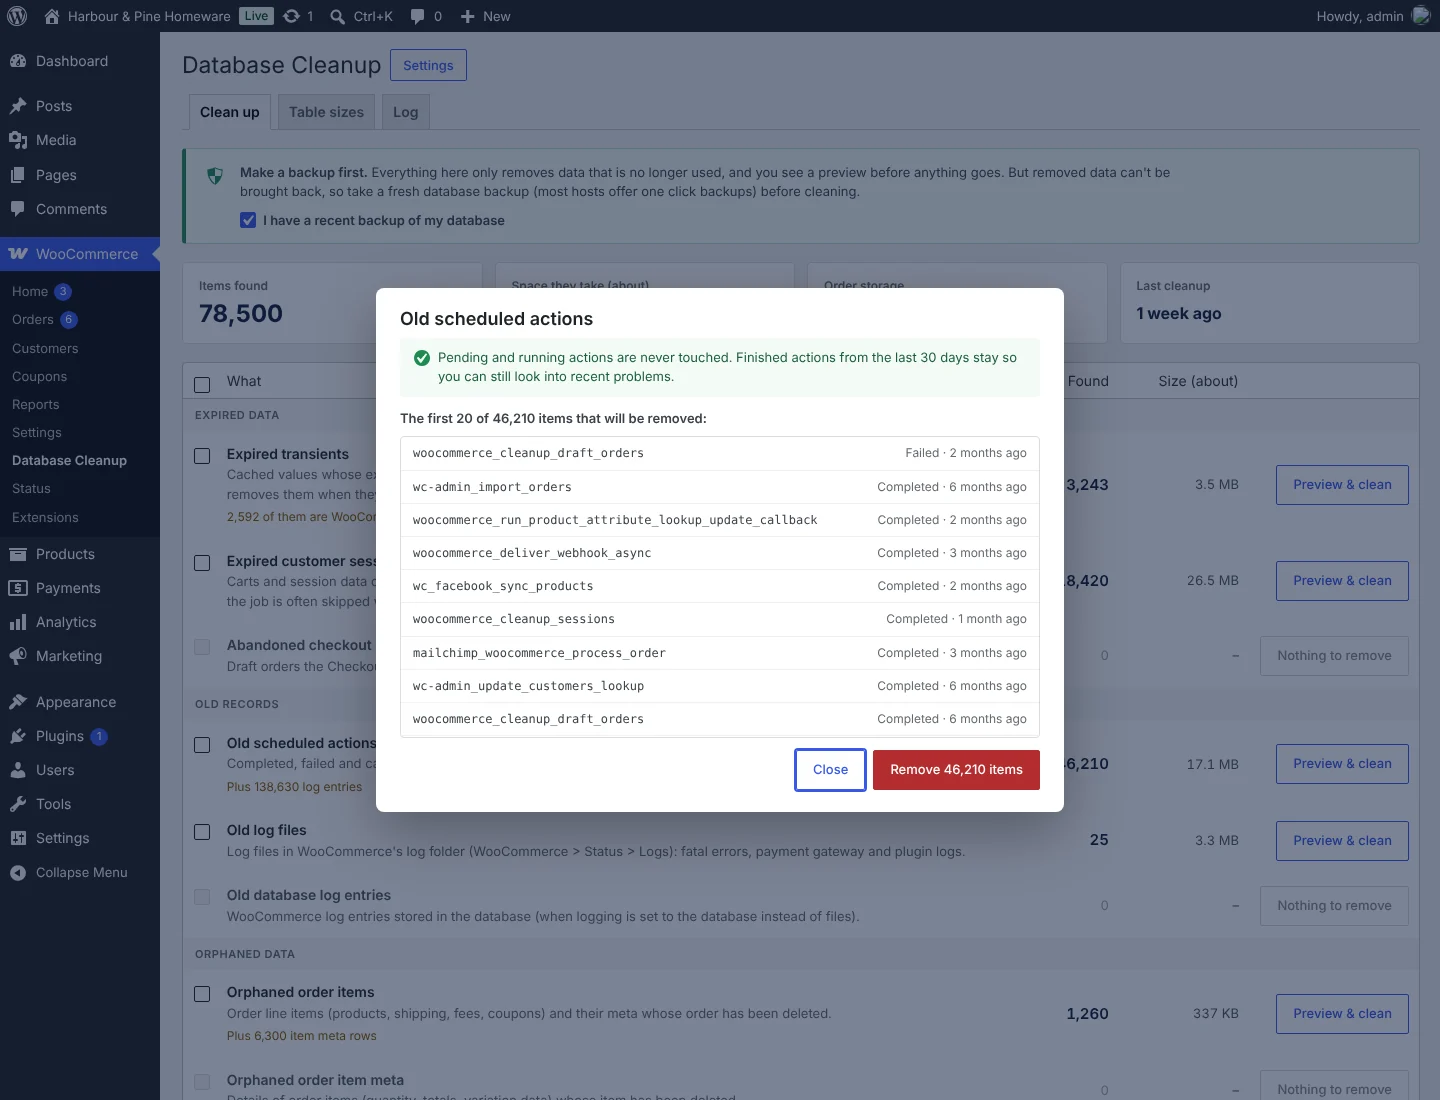Open WooCommerce Coupons submenu item

tap(40, 376)
